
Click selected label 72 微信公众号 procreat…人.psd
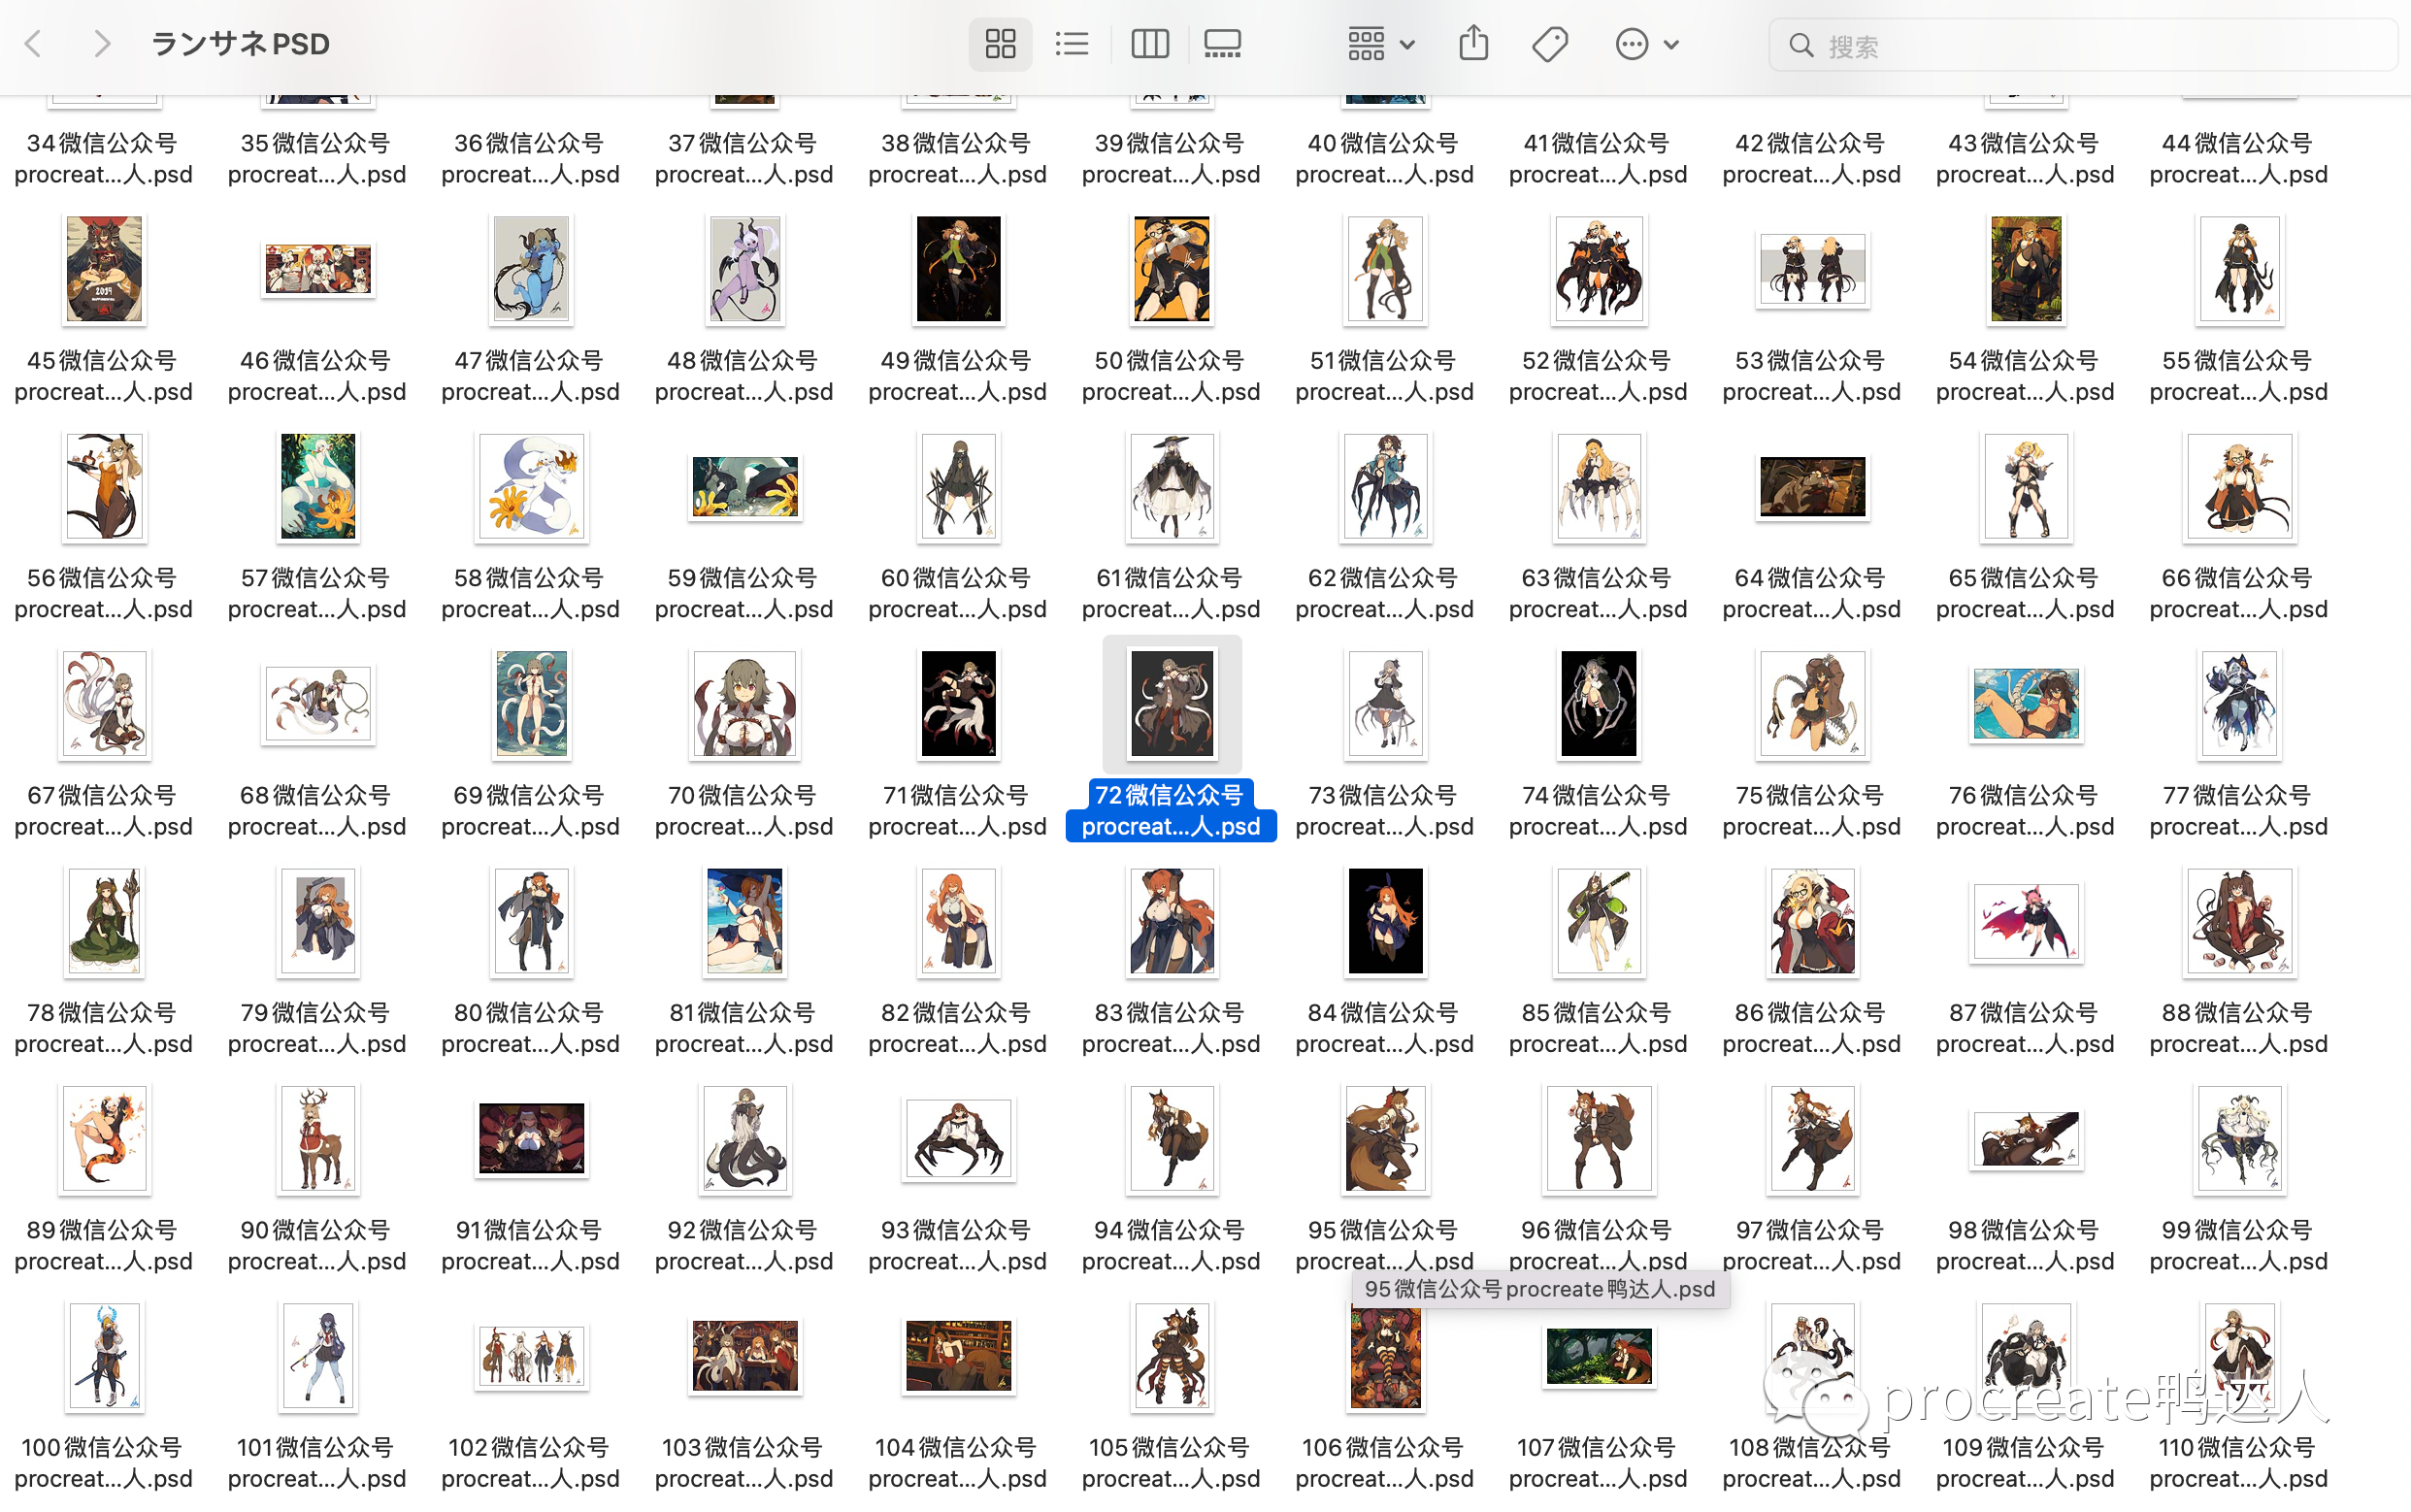(1172, 811)
